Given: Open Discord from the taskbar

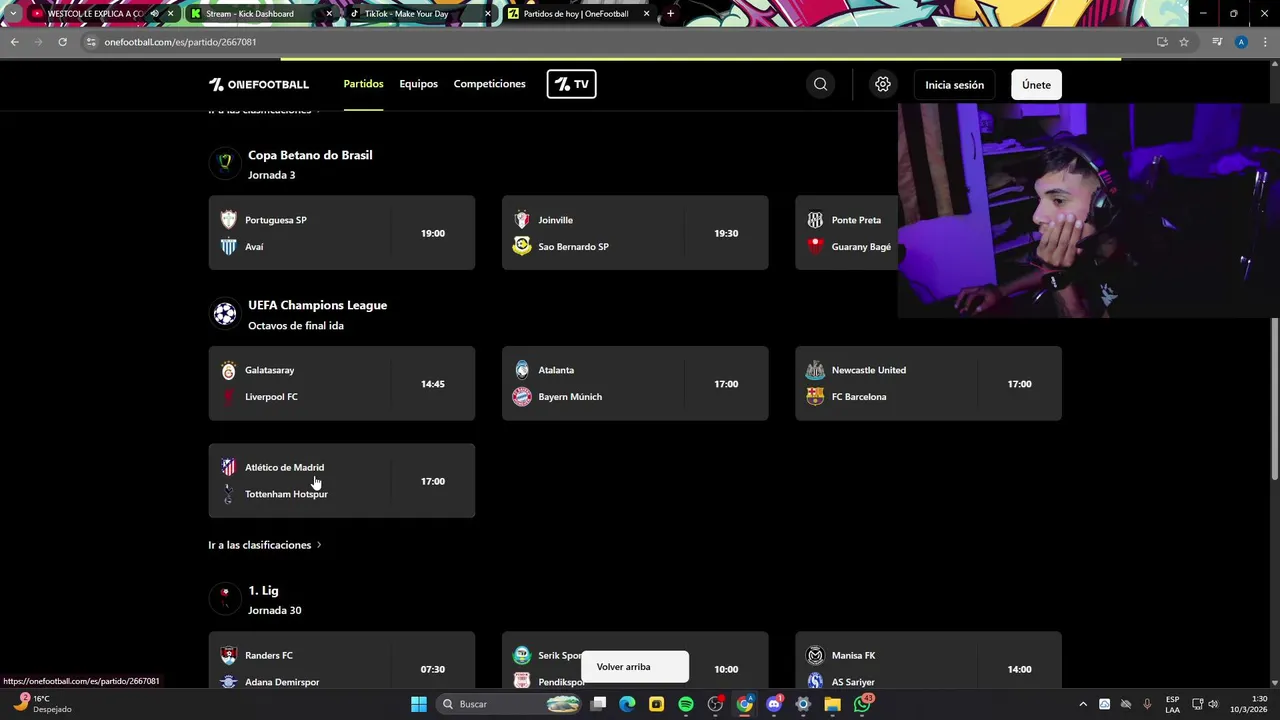Looking at the screenshot, I should tap(773, 704).
